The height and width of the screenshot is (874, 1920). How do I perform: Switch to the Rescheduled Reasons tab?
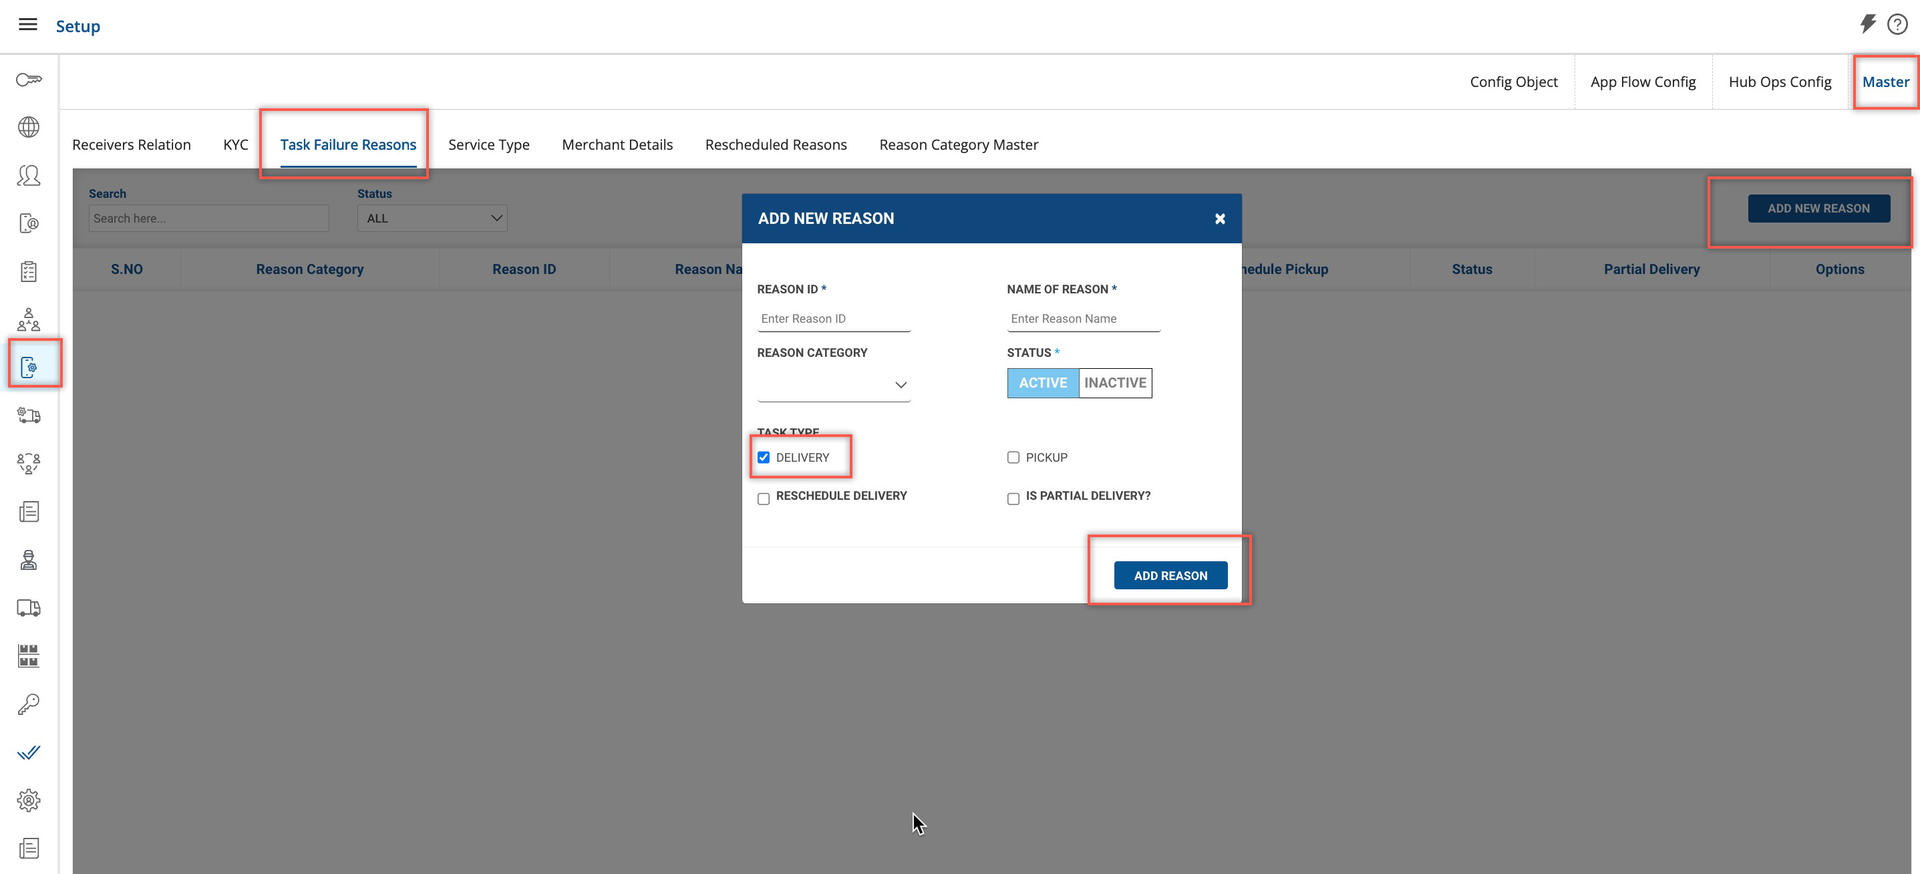pos(775,145)
